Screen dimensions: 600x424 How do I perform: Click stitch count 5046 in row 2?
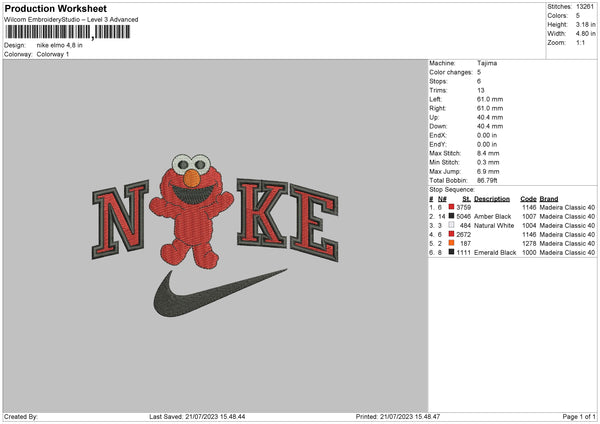tap(463, 217)
